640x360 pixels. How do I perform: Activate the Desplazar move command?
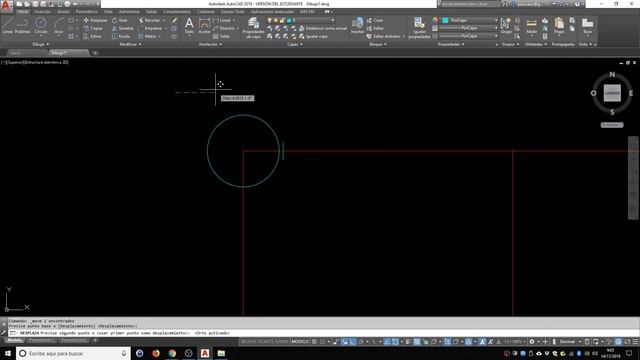click(96, 20)
